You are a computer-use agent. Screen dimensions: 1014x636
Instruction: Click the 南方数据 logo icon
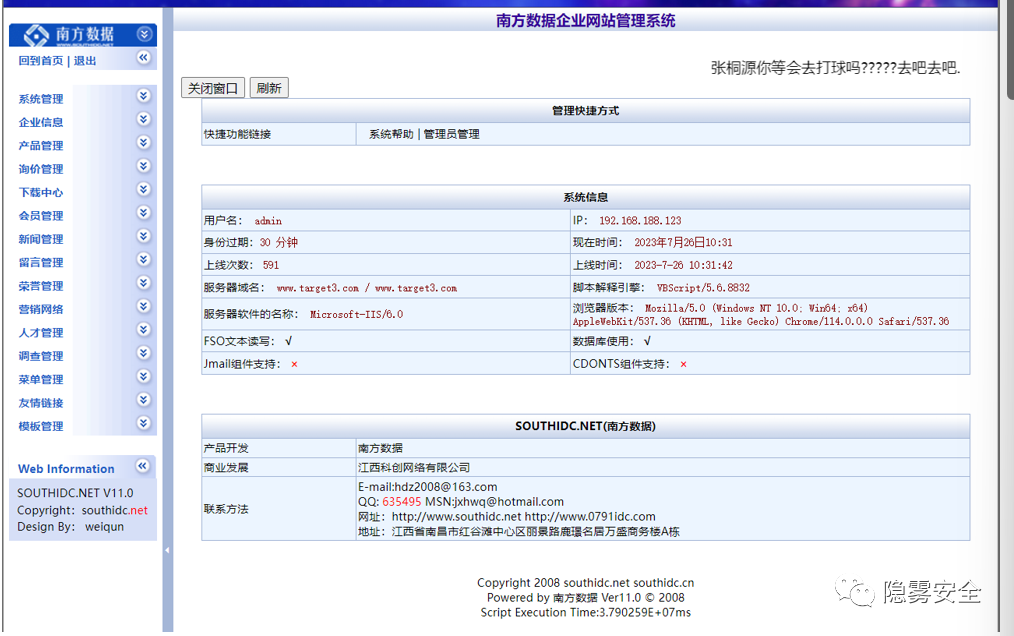(36, 35)
